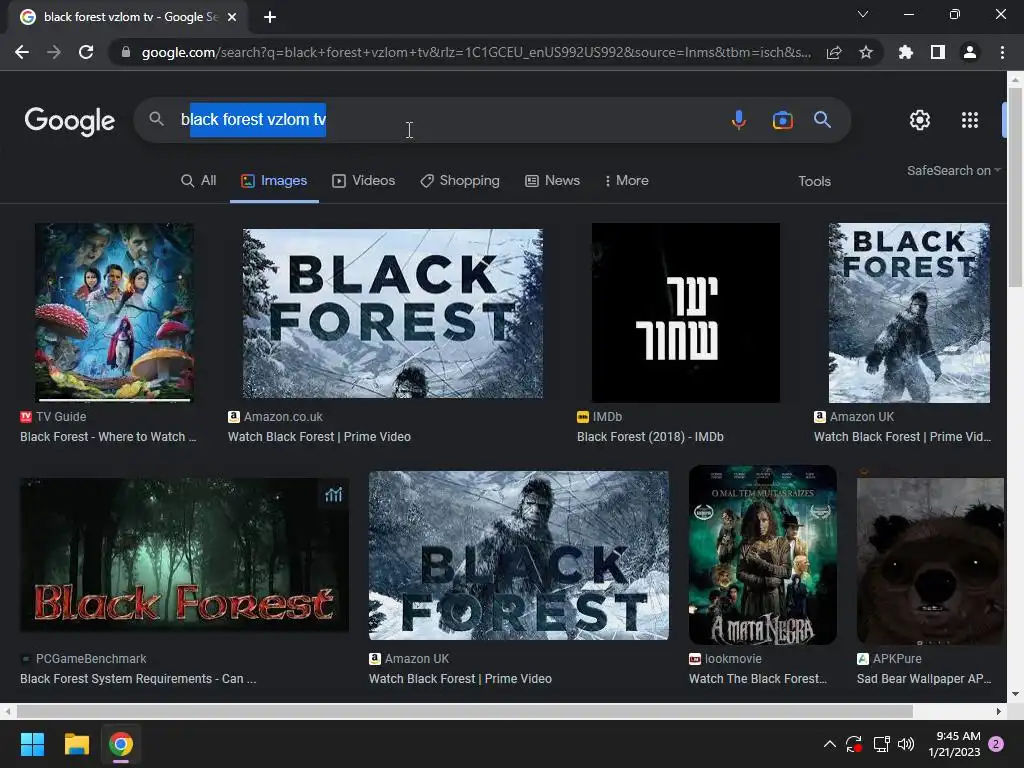Open the Chrome profile avatar icon

[970, 52]
